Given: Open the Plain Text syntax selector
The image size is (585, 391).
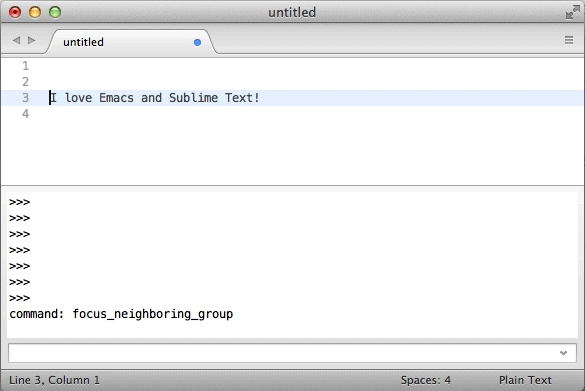Looking at the screenshot, I should pyautogui.click(x=525, y=380).
